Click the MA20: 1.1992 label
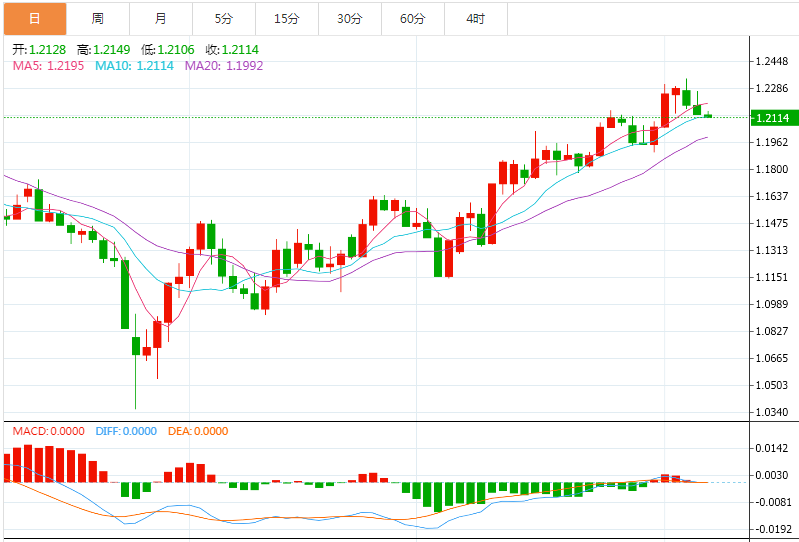The width and height of the screenshot is (799, 542). (224, 66)
